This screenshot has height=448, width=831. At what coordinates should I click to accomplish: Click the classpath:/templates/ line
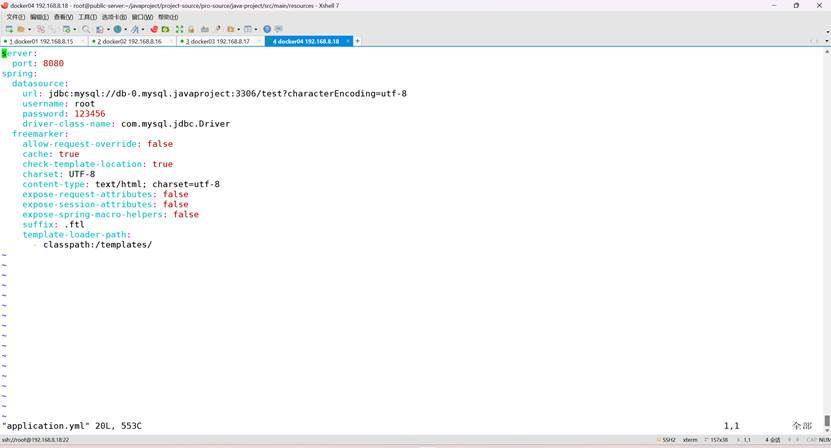98,244
